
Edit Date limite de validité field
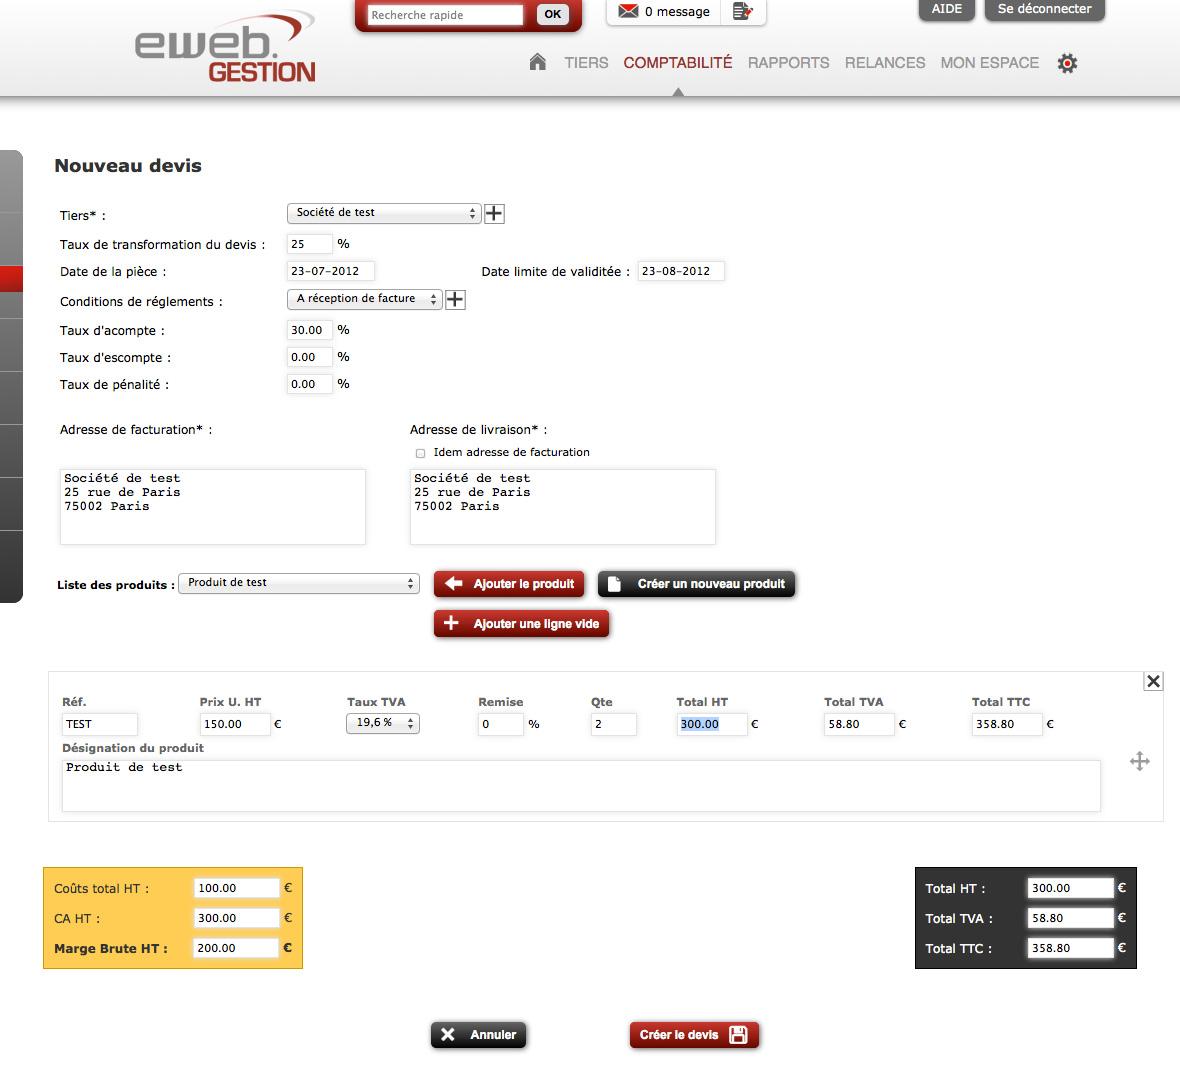click(681, 271)
